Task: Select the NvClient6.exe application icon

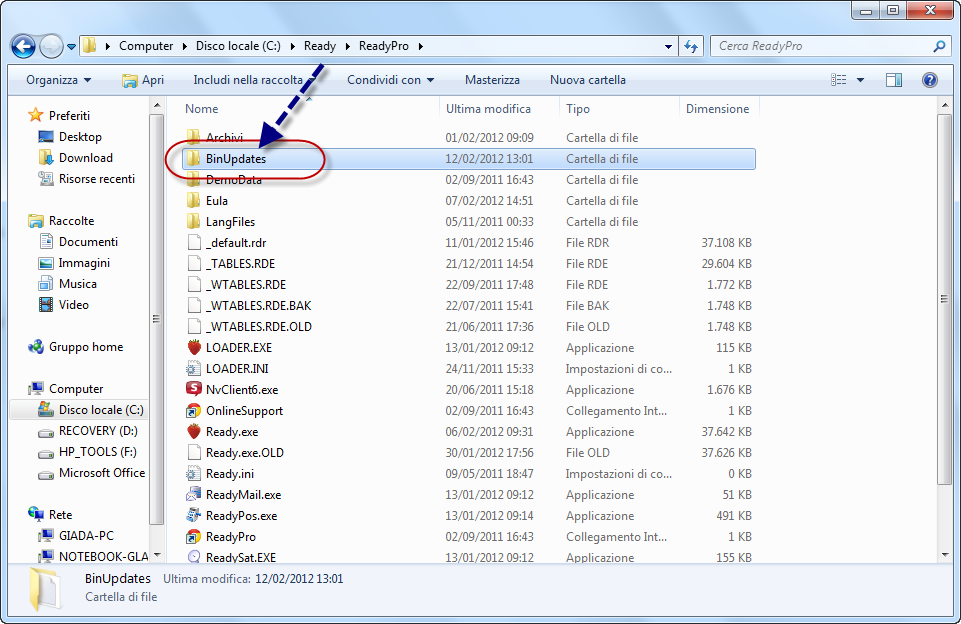Action: pyautogui.click(x=194, y=389)
